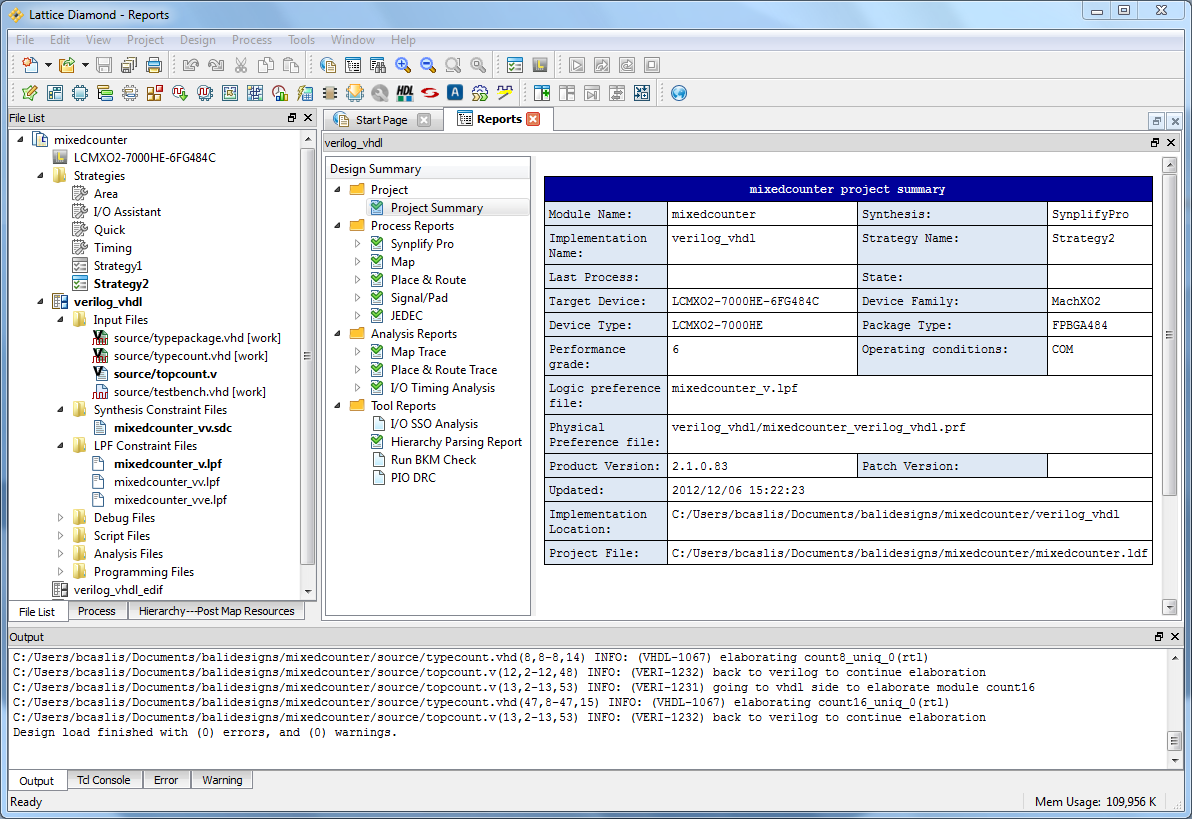Open the Spreadsheet View pencil icon
The image size is (1192, 819).
(x=29, y=93)
